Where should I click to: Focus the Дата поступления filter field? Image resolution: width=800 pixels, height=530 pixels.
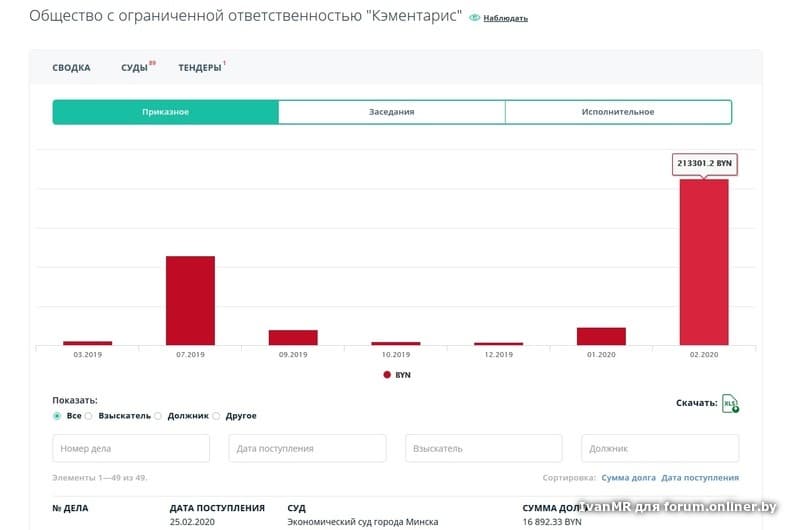click(307, 448)
